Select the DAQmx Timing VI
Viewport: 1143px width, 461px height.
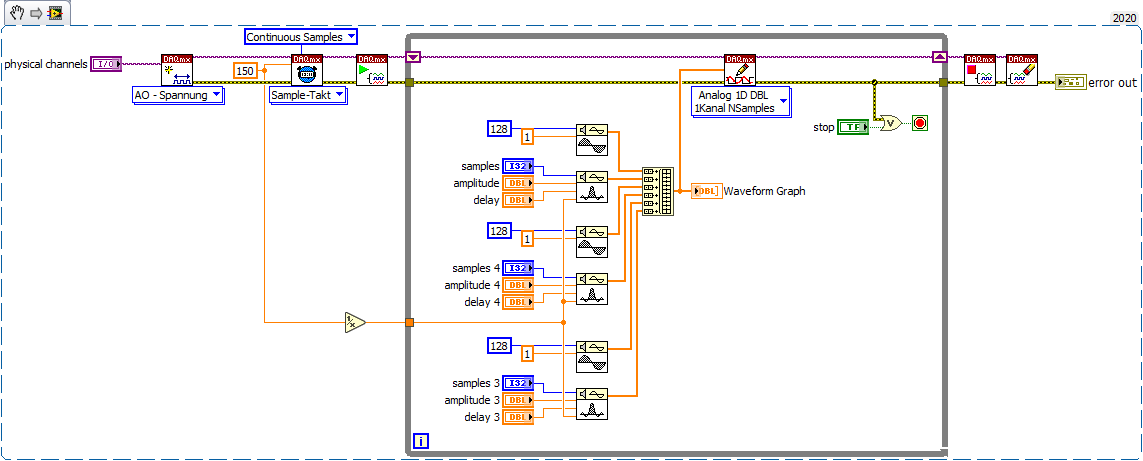tap(307, 70)
